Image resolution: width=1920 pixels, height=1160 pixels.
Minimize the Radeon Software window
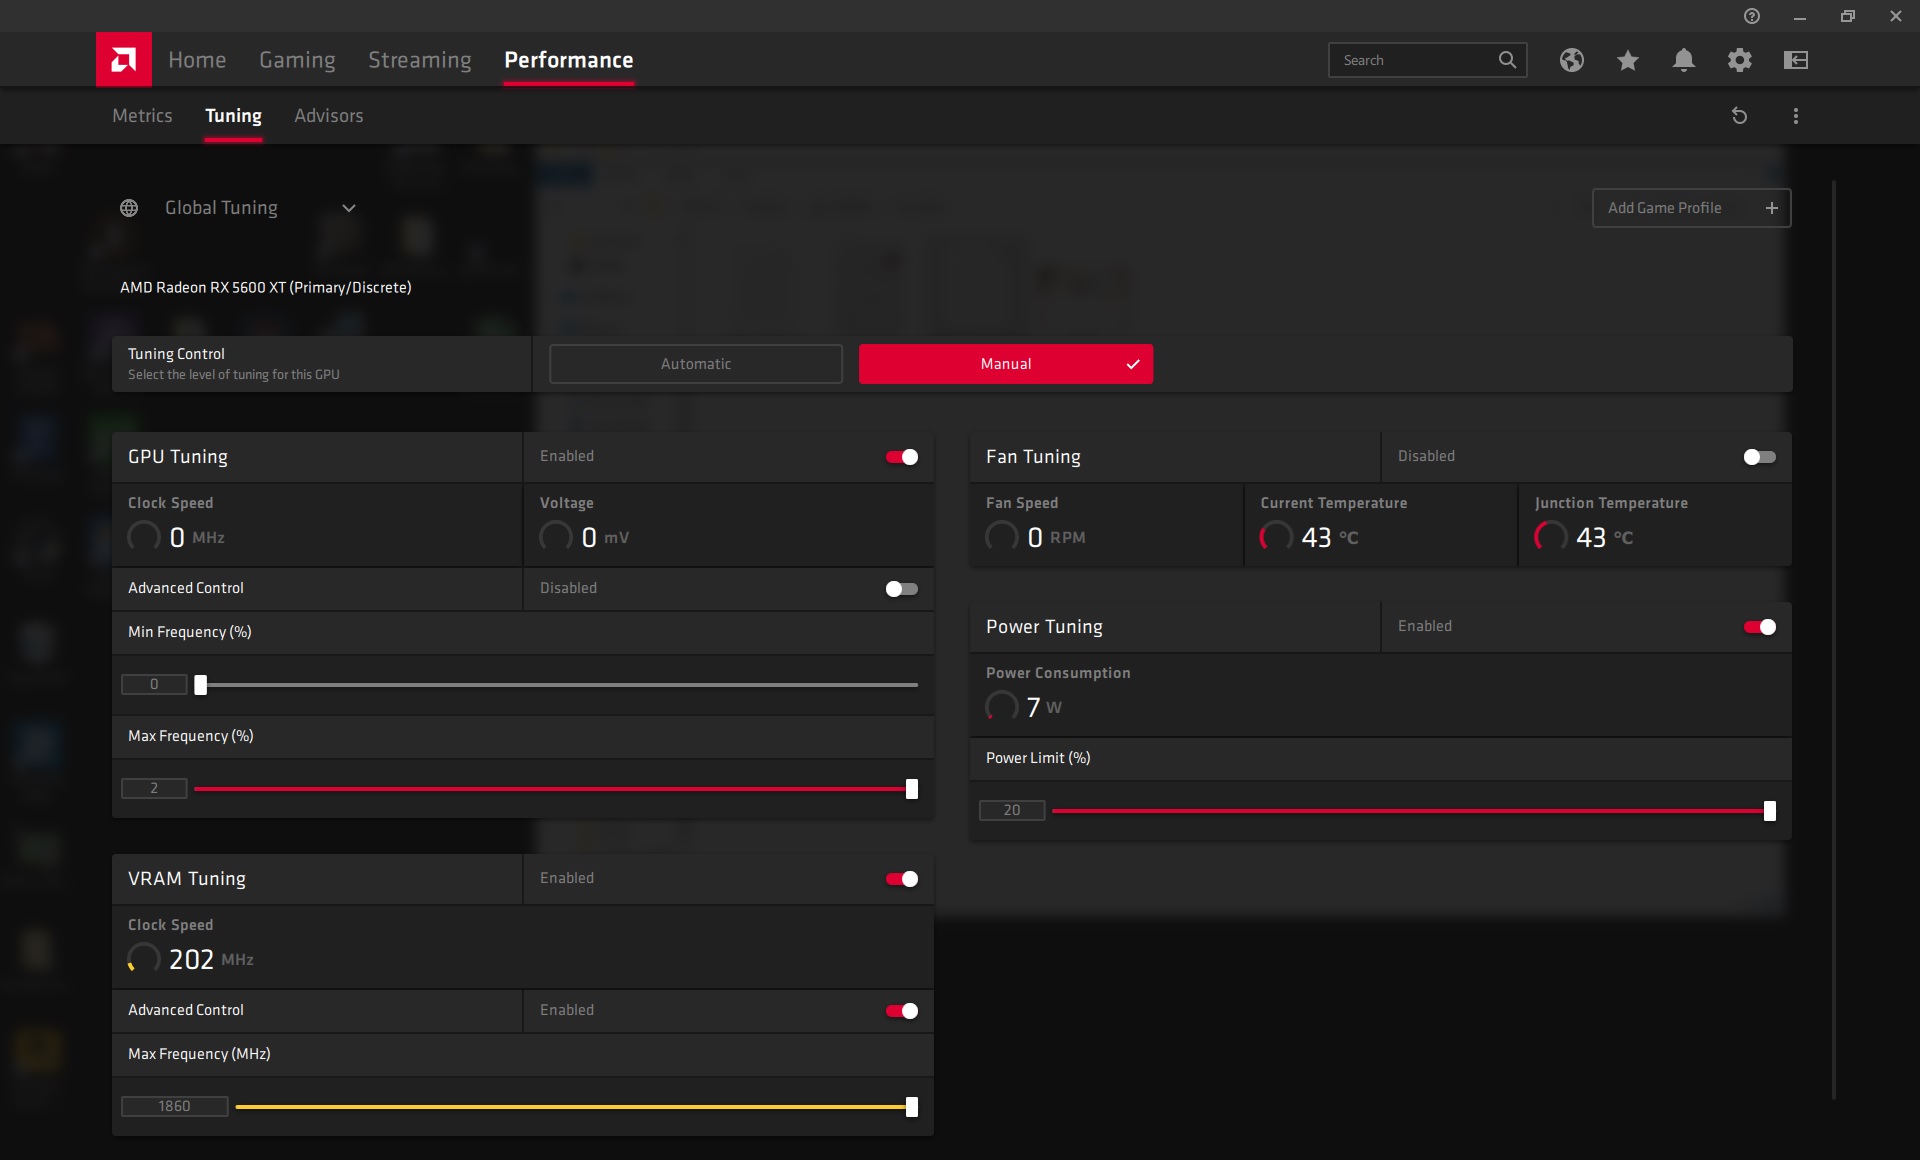tap(1800, 16)
